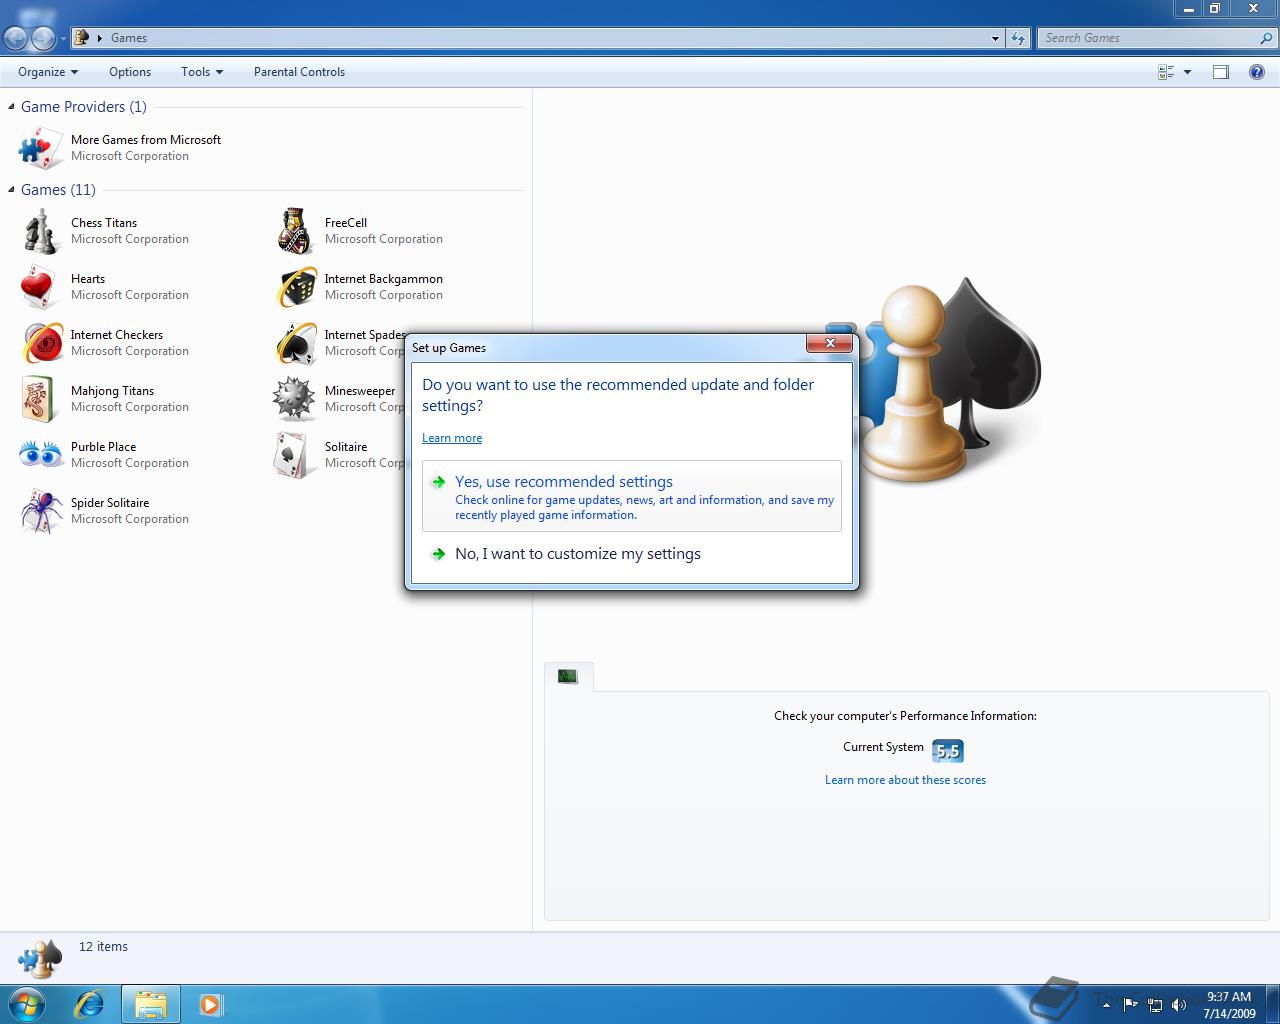Image resolution: width=1280 pixels, height=1024 pixels.
Task: Choose No, I want to customize settings
Action: tap(632, 554)
